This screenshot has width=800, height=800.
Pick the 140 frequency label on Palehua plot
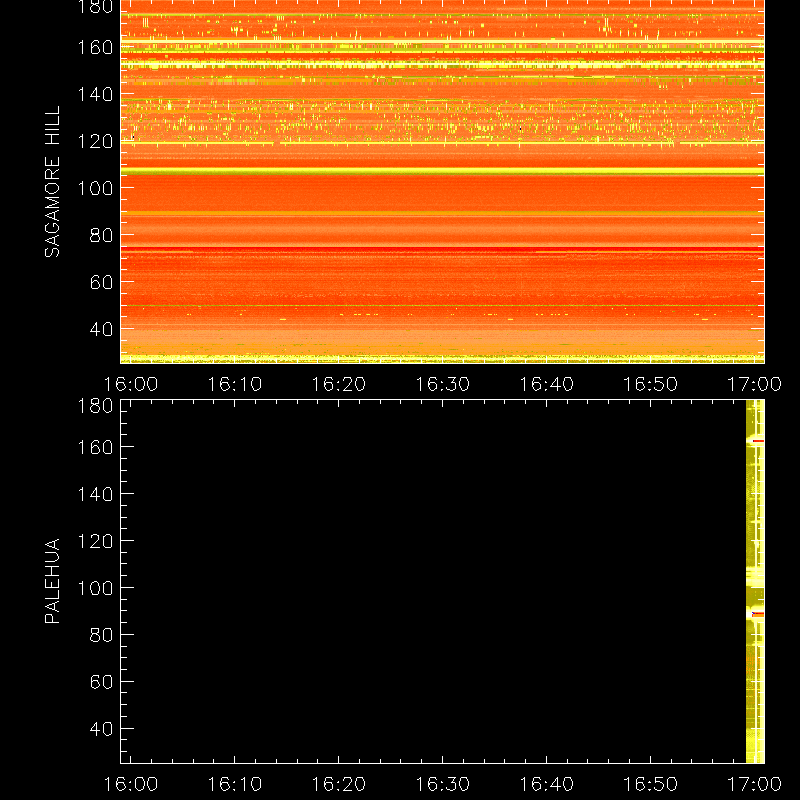pyautogui.click(x=95, y=494)
